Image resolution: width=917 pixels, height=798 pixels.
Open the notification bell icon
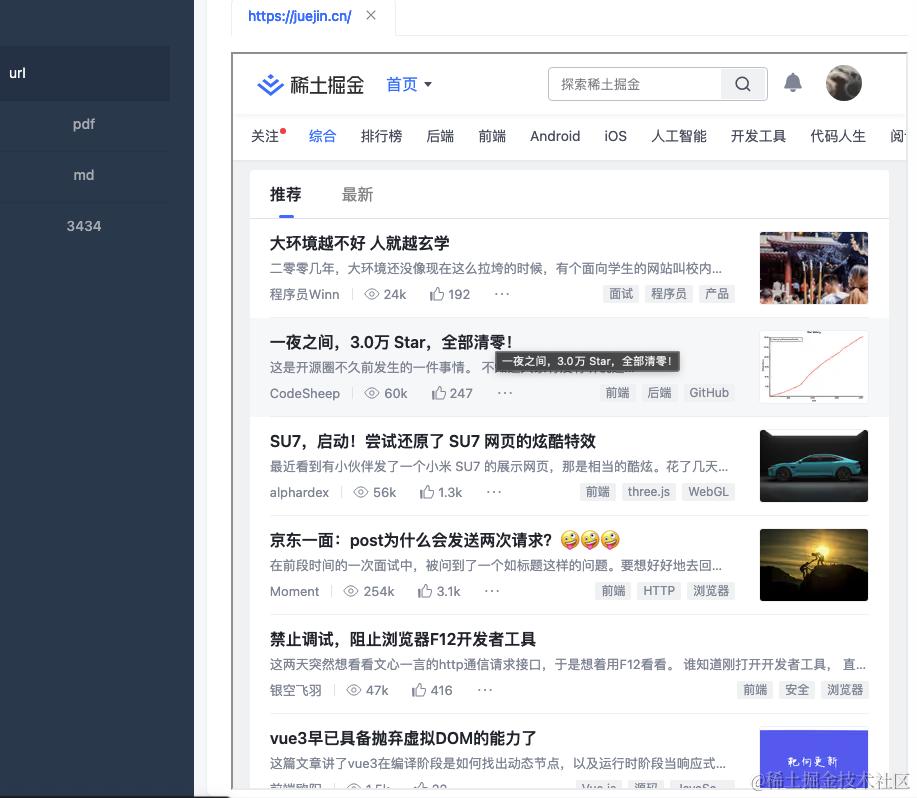point(793,83)
